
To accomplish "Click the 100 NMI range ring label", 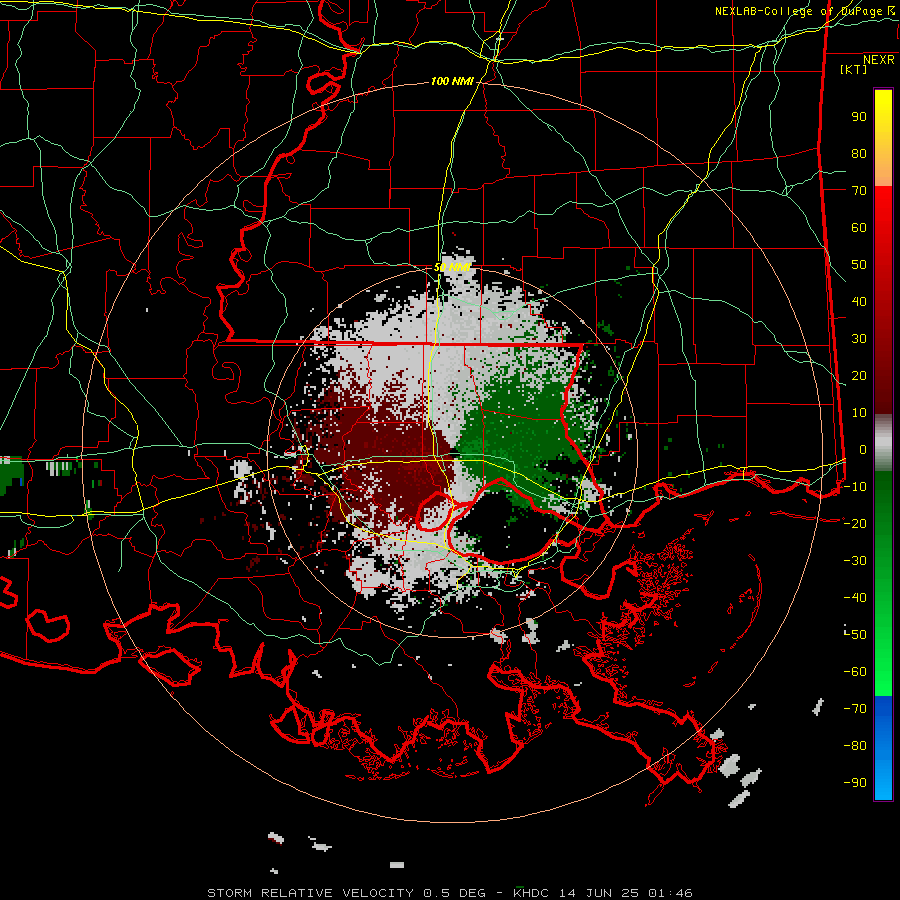I will (452, 82).
